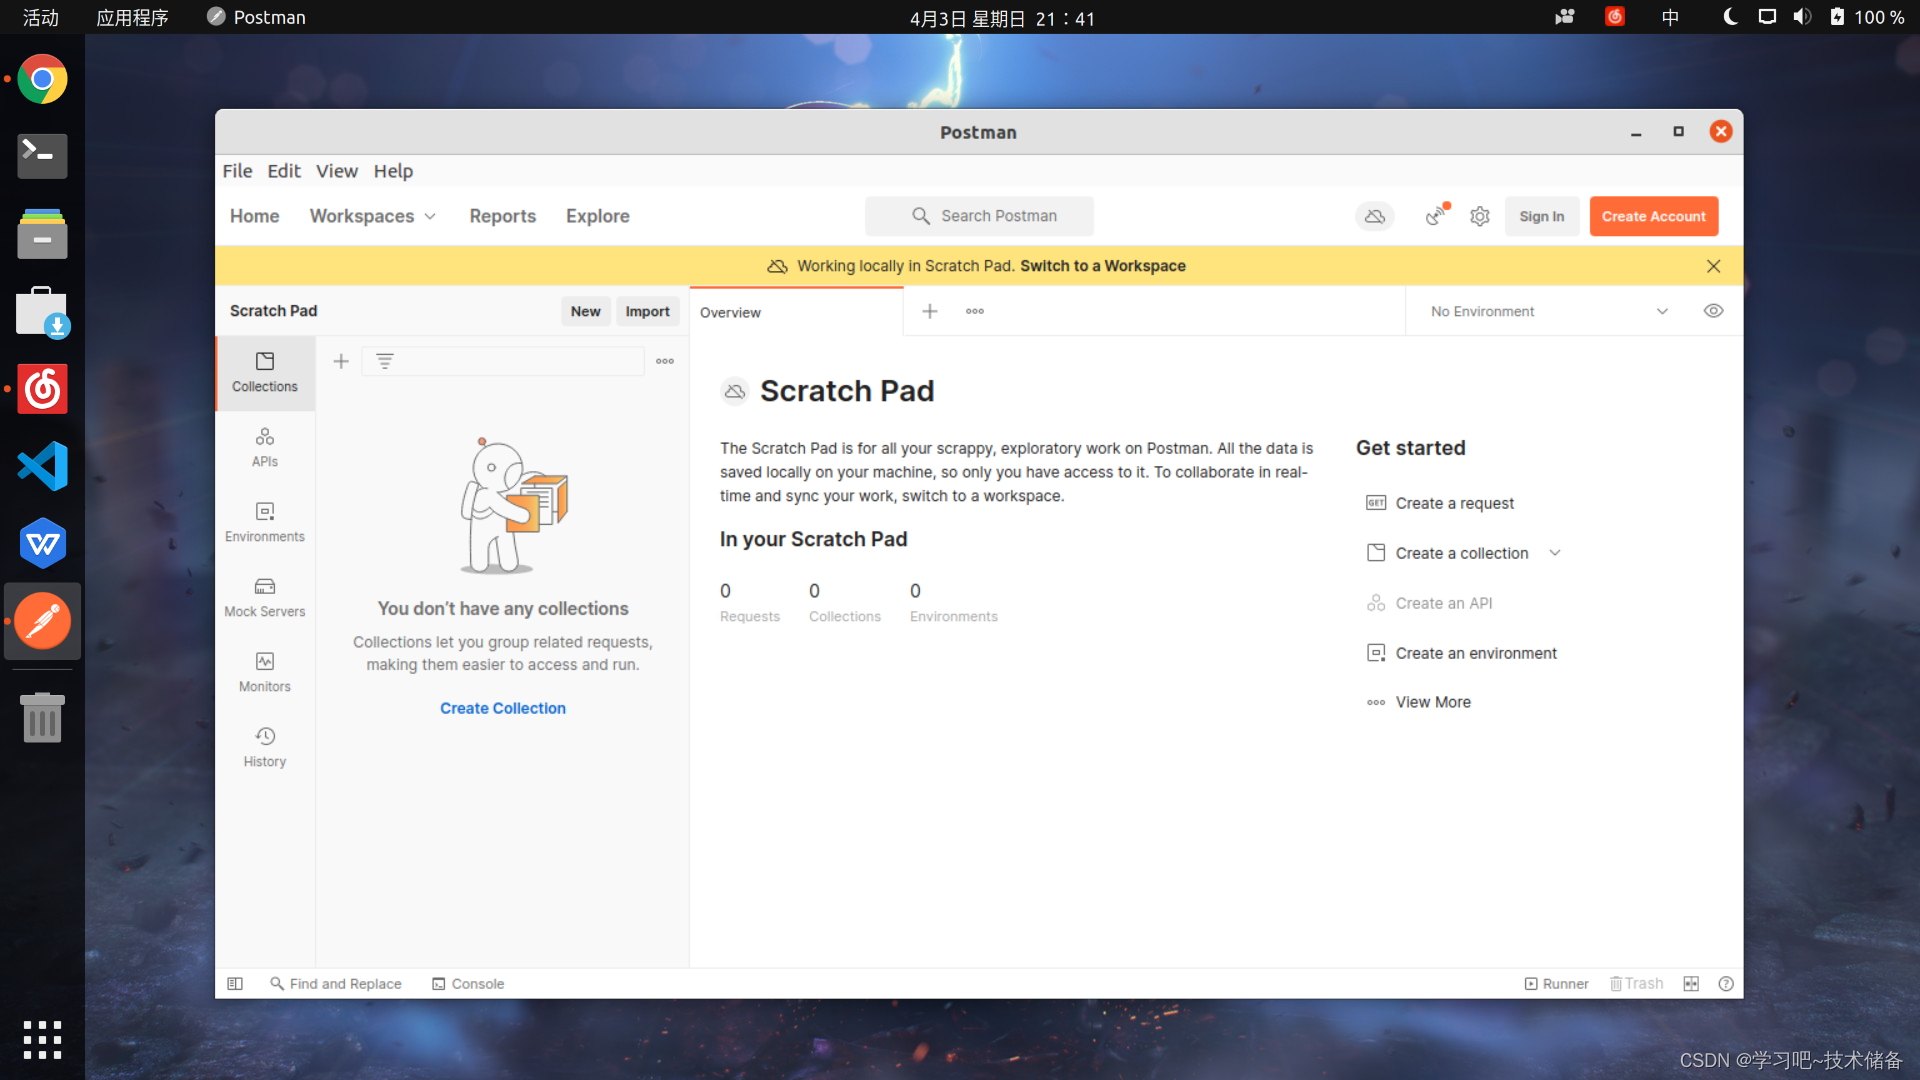This screenshot has width=1920, height=1080.
Task: Expand the Workspaces dropdown
Action: point(372,216)
